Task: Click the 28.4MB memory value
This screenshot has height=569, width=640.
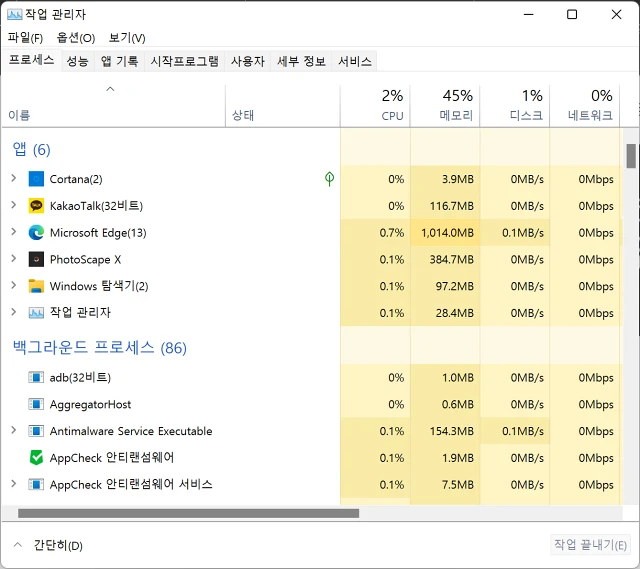Action: 454,313
